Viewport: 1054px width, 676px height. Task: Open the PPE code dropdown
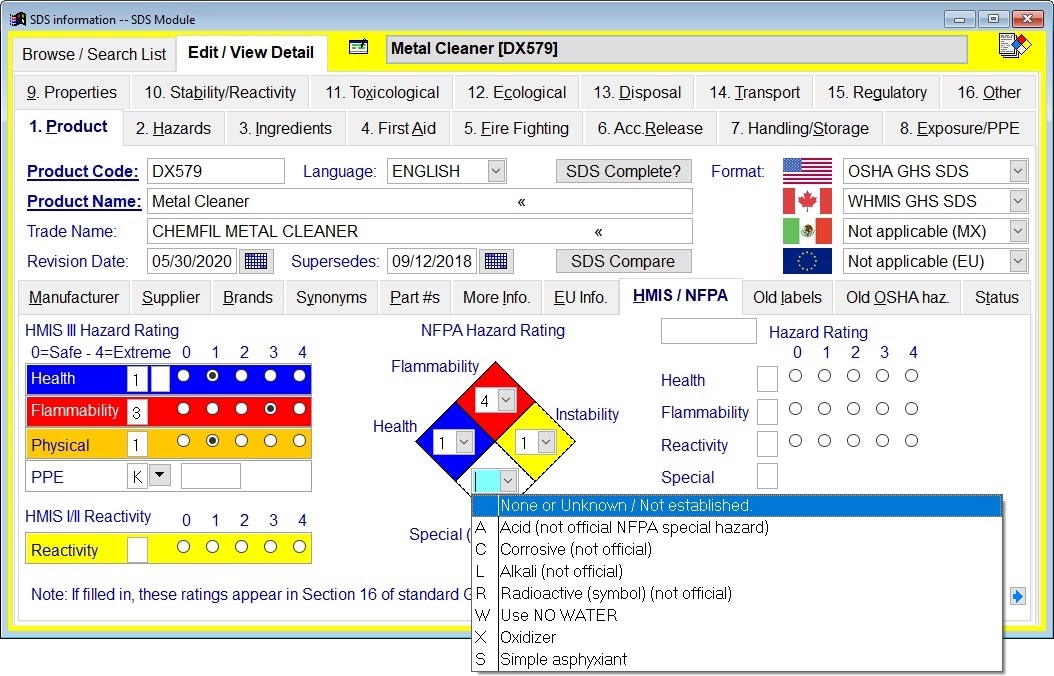(x=159, y=475)
